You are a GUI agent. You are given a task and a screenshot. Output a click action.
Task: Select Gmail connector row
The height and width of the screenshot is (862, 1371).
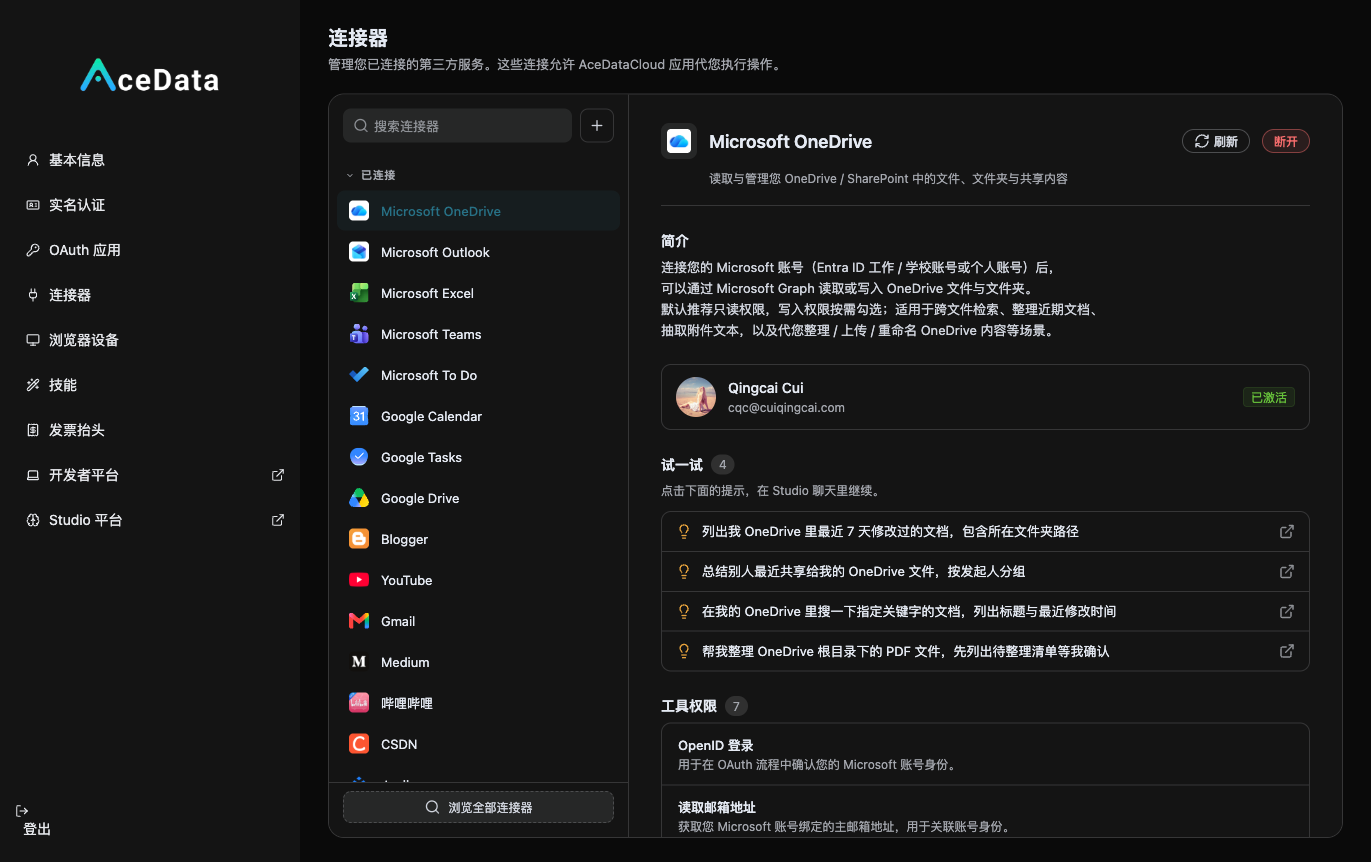478,621
